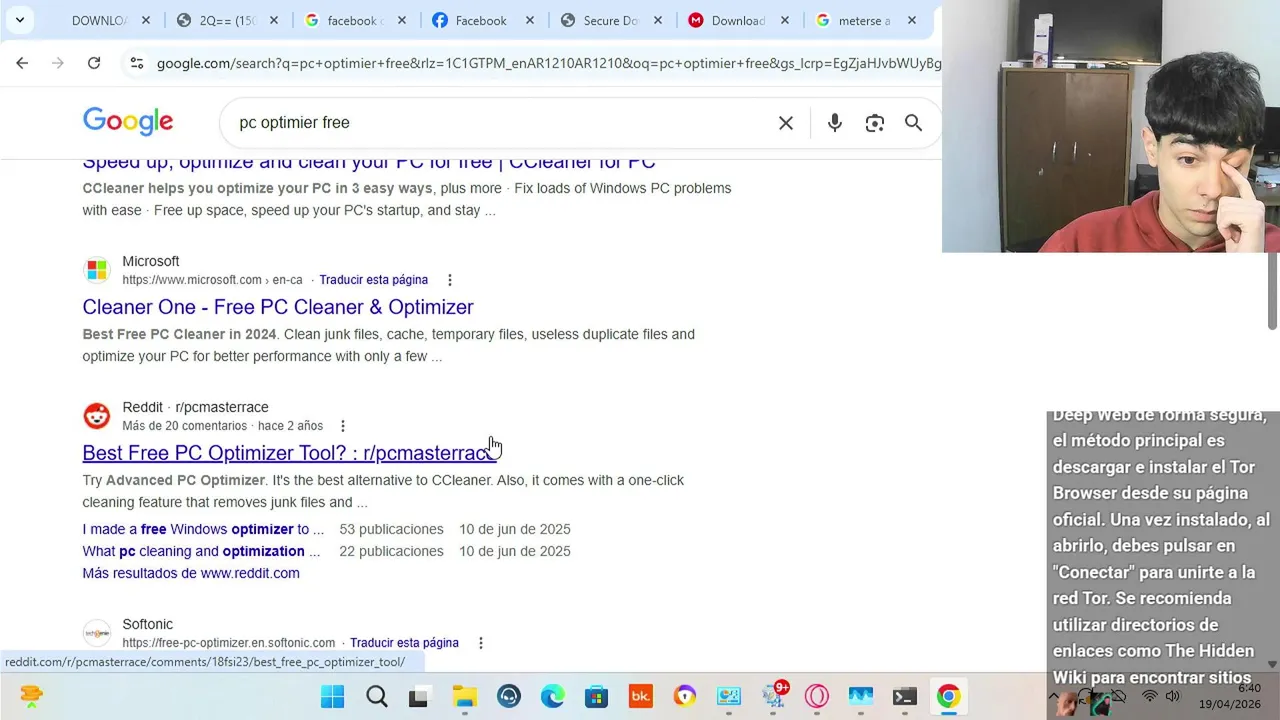
Task: Start voice search with the microphone
Action: (835, 123)
